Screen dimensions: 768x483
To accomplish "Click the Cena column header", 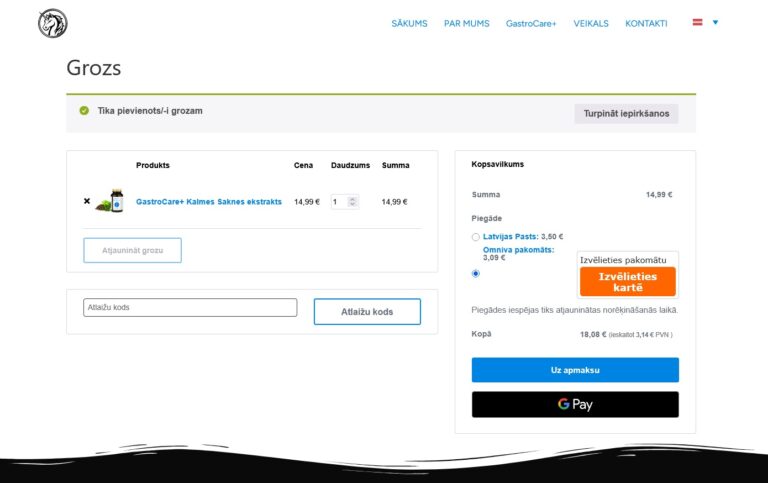I will [303, 165].
